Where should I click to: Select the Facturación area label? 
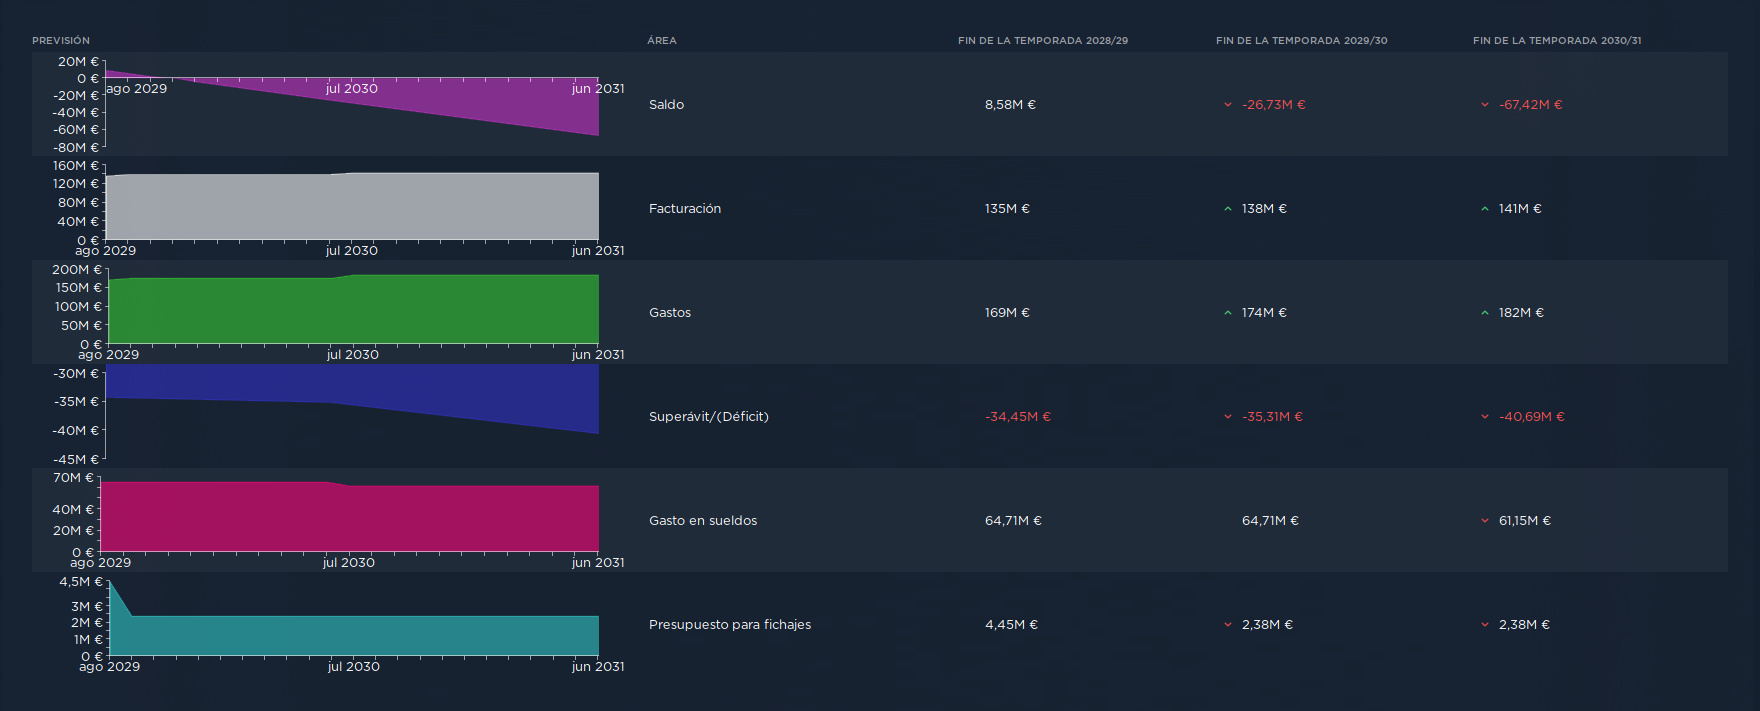[x=685, y=209]
